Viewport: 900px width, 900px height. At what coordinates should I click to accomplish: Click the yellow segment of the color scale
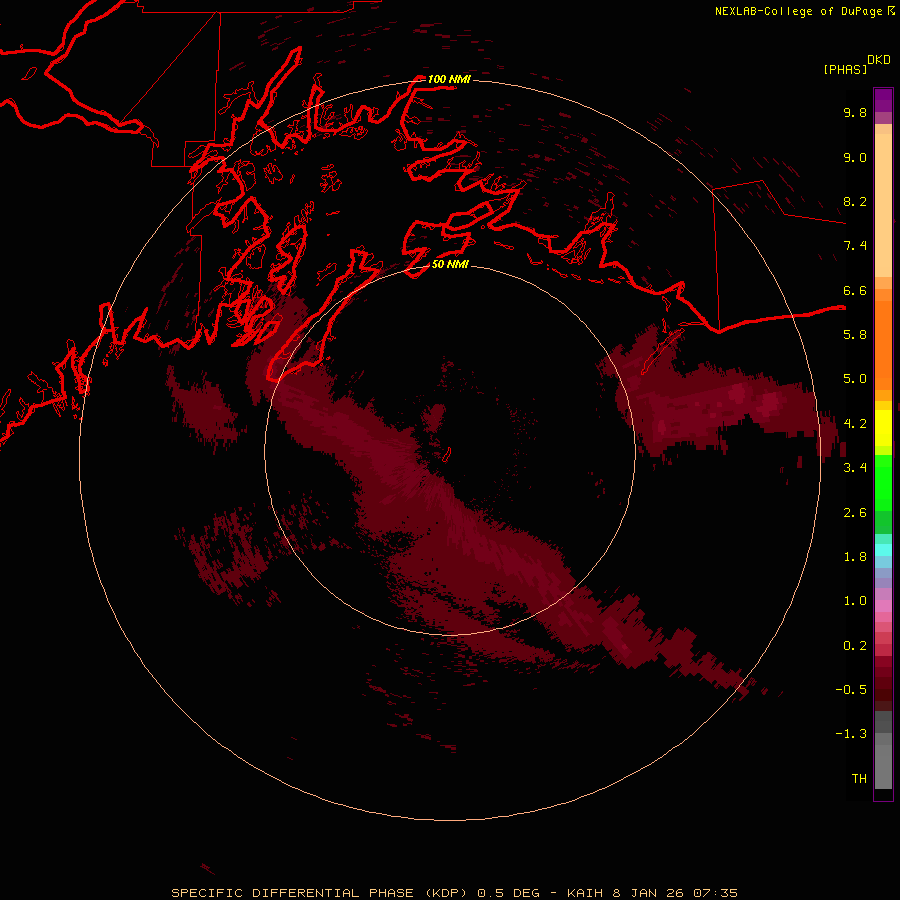click(883, 428)
